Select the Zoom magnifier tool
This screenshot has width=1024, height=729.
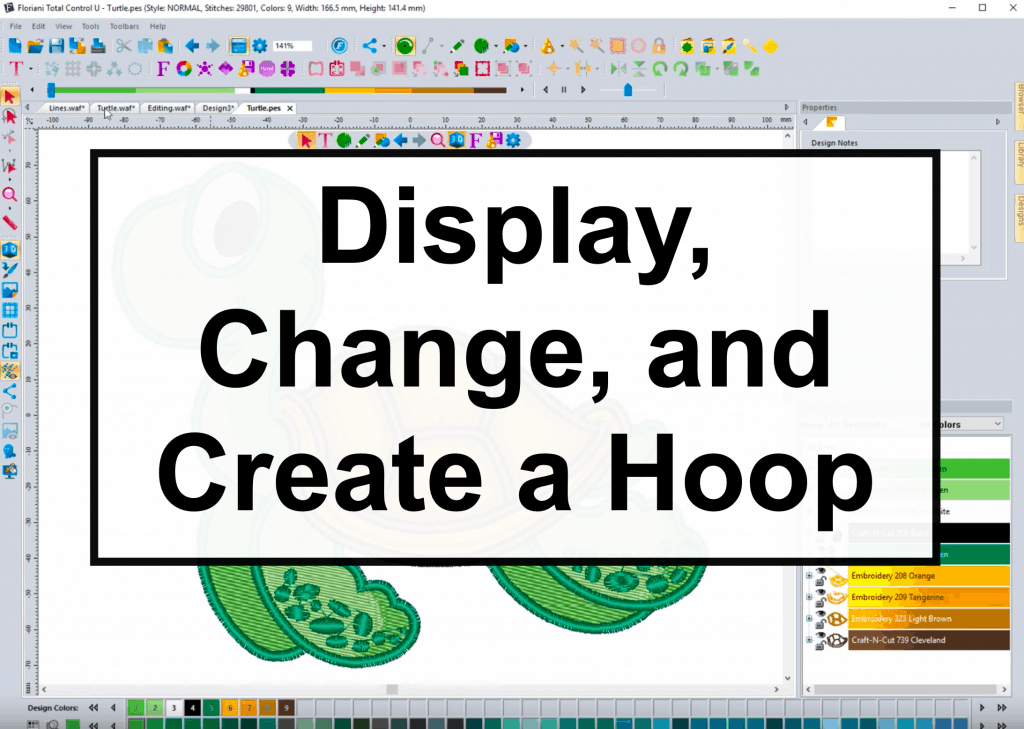11,196
